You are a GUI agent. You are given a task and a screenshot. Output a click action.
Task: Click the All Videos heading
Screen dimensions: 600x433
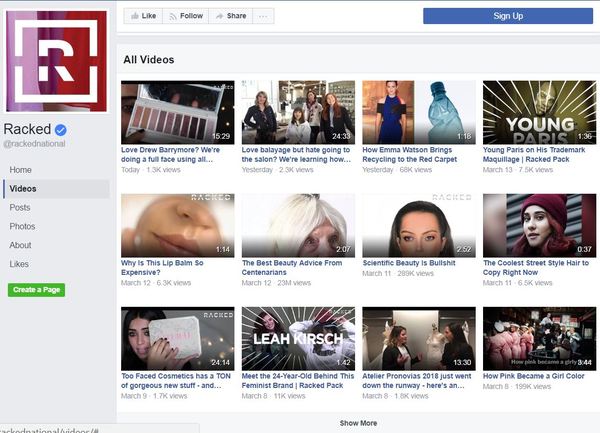pyautogui.click(x=148, y=60)
